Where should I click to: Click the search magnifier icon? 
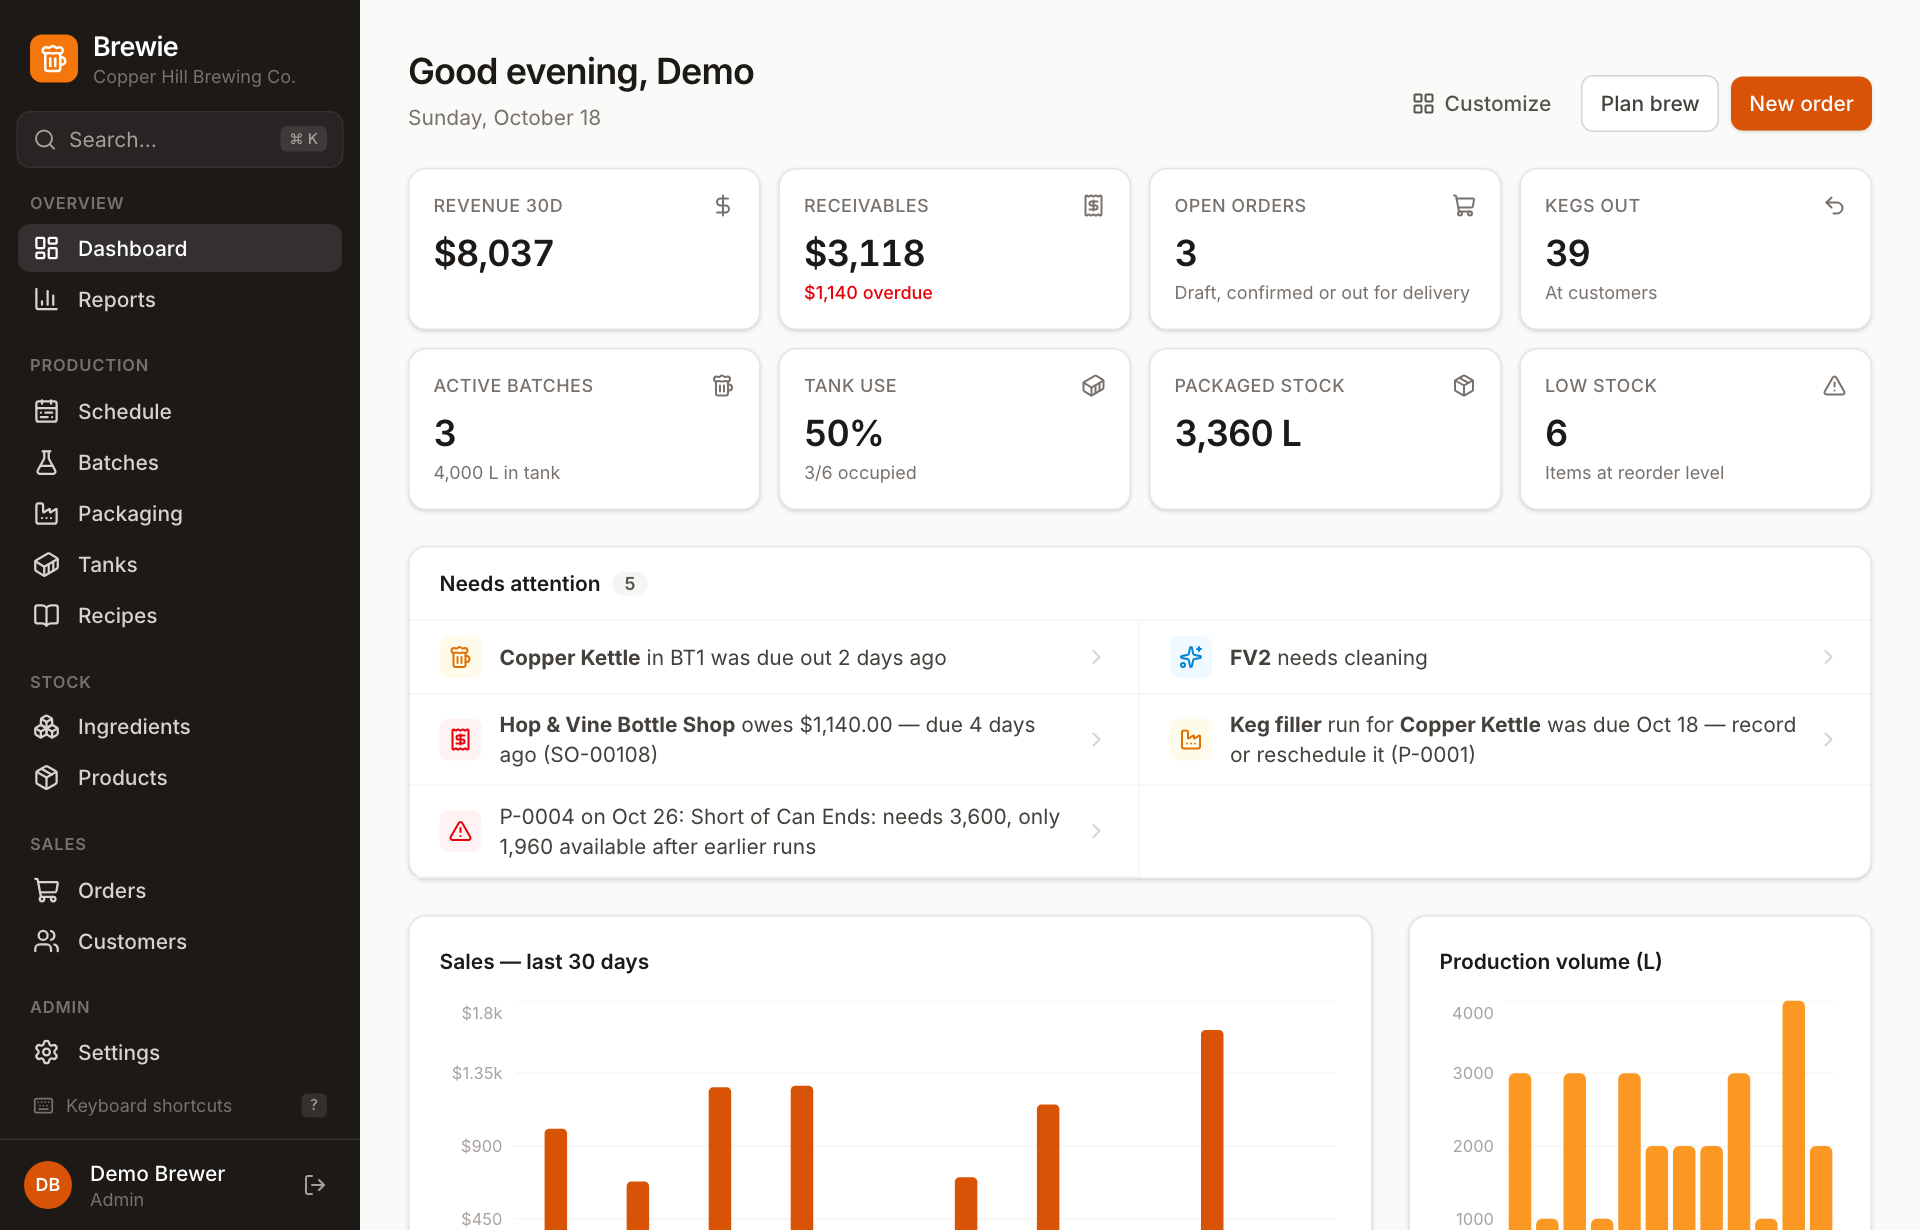[45, 140]
